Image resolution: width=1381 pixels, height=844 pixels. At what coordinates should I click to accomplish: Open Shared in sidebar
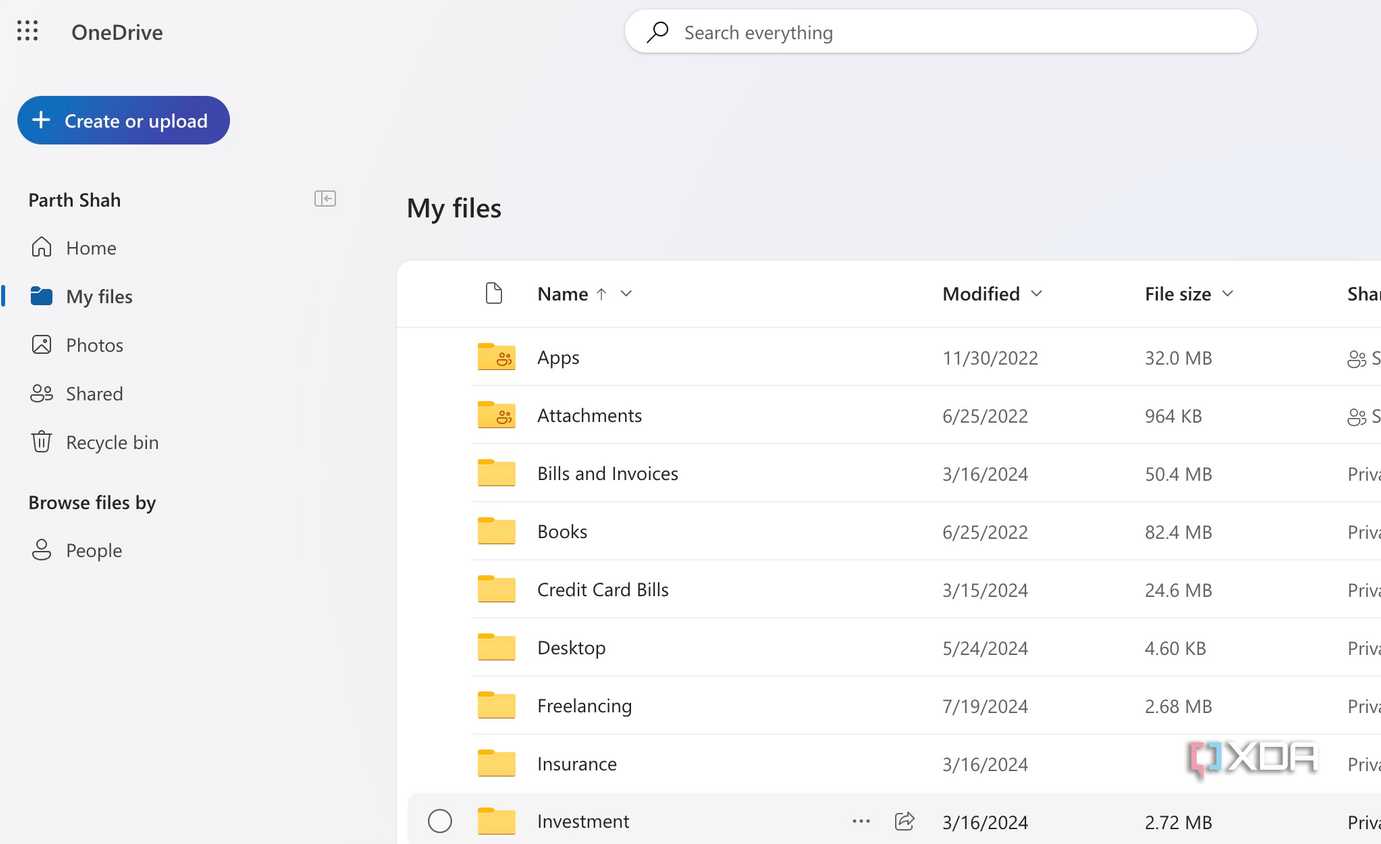(x=77, y=393)
